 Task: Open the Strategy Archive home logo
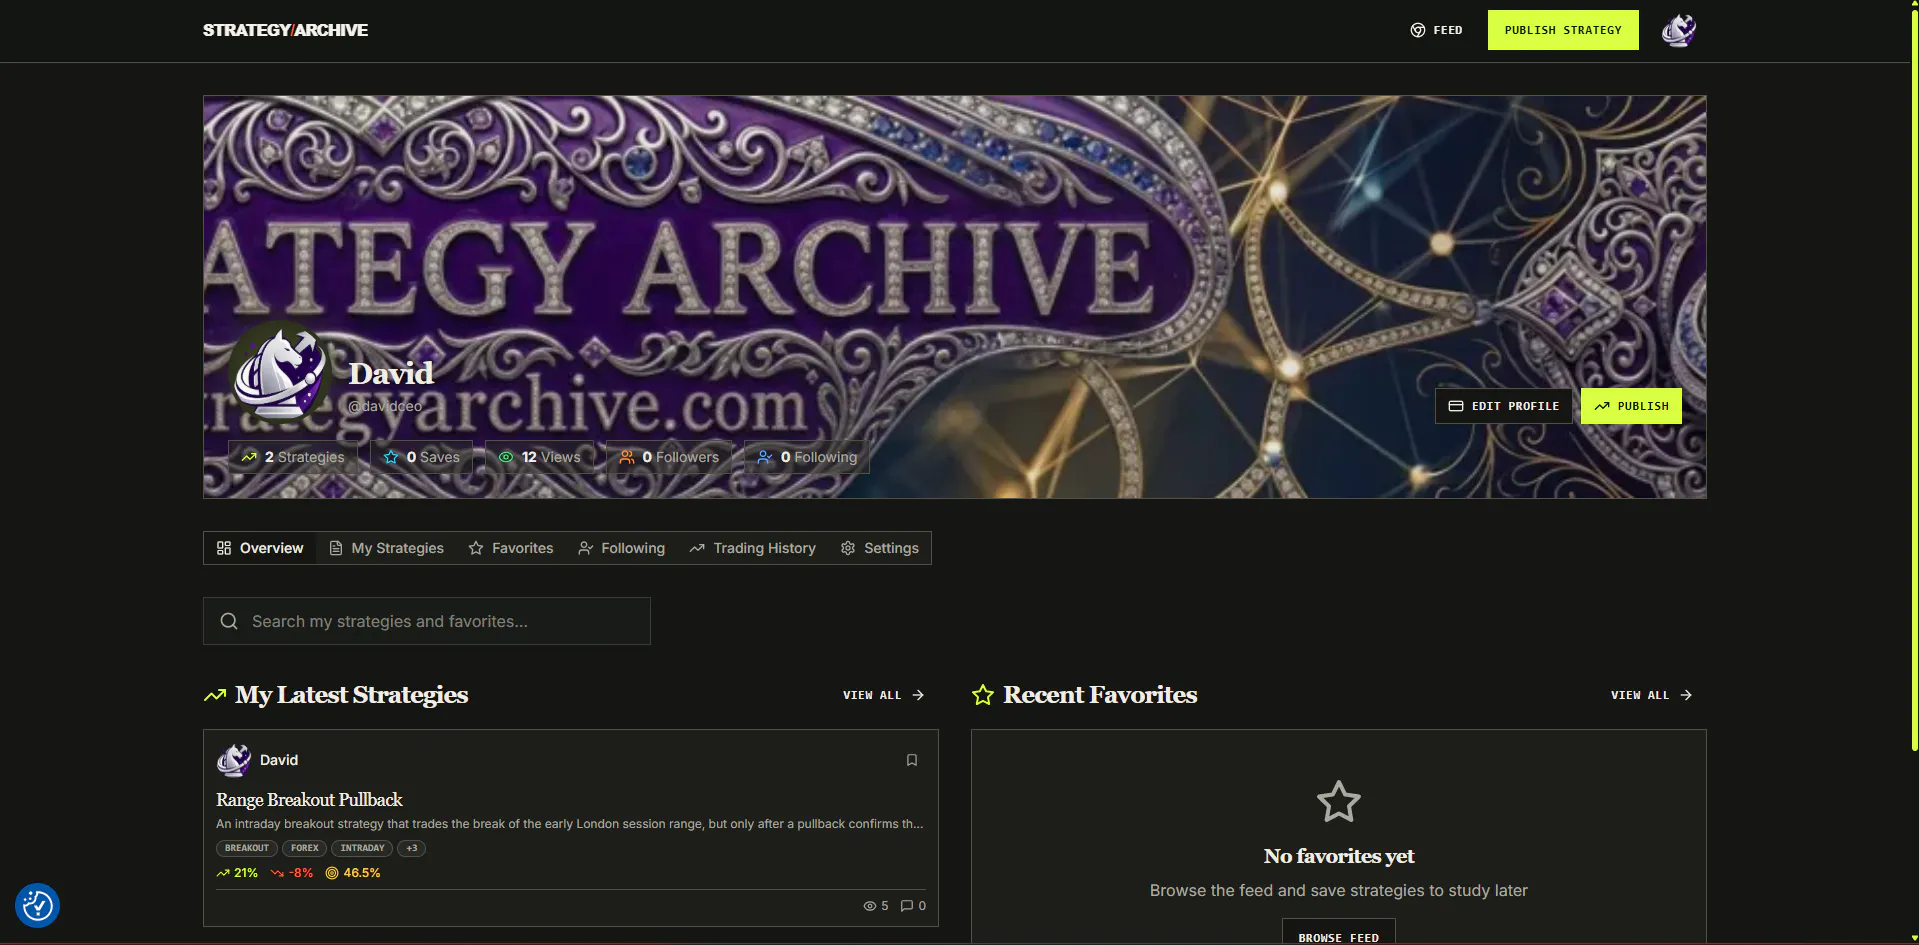[285, 30]
